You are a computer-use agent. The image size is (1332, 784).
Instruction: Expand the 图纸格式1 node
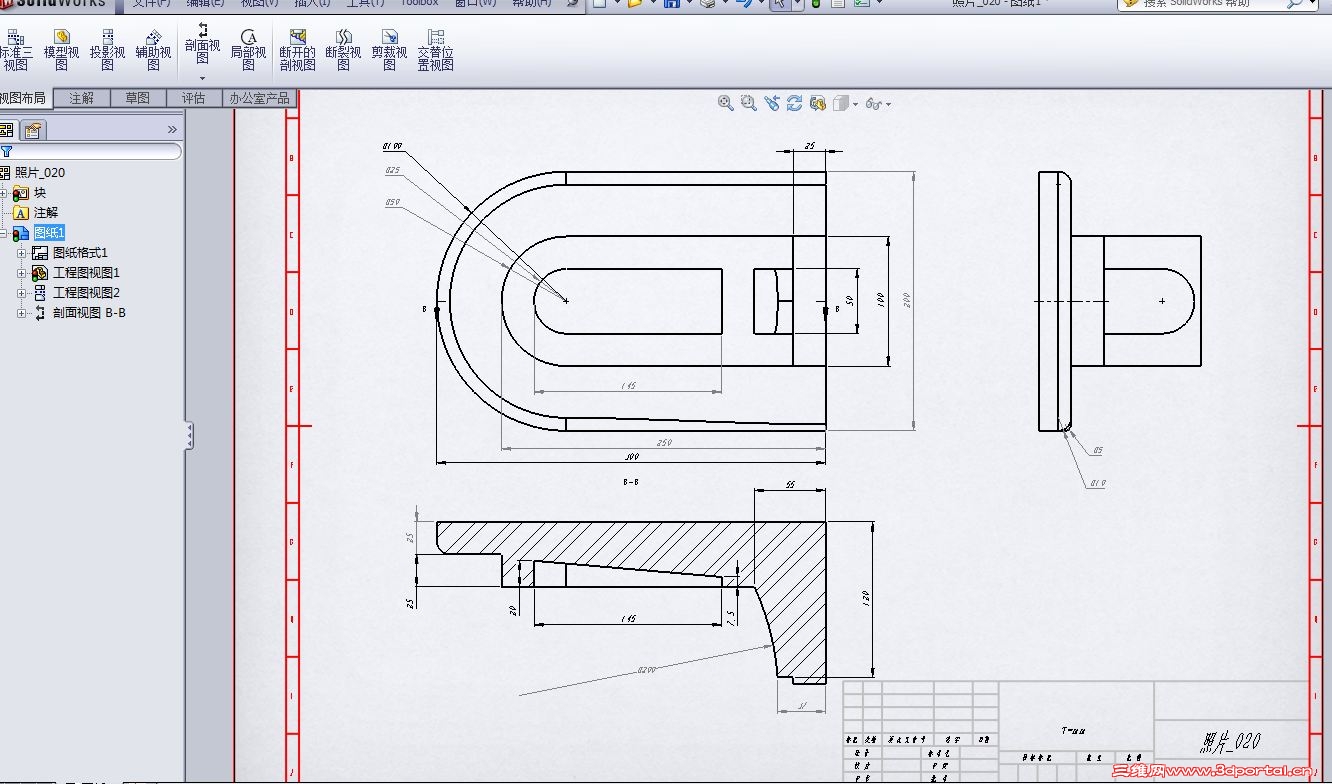(22, 253)
